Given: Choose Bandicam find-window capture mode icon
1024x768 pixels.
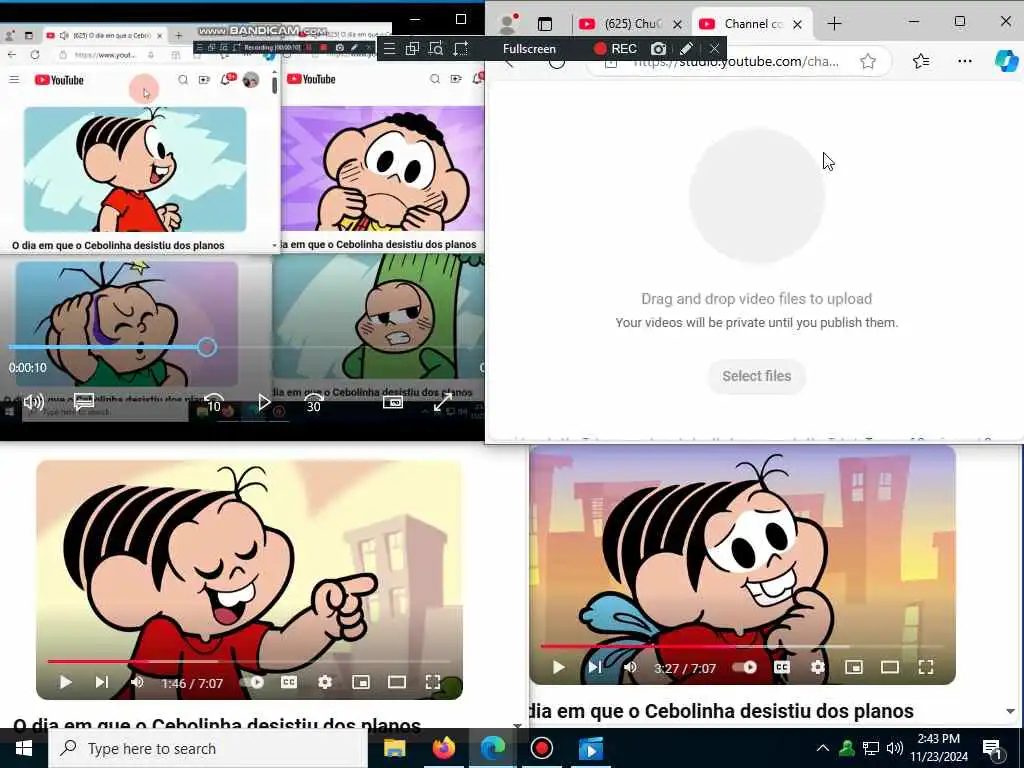Looking at the screenshot, I should (x=436, y=49).
